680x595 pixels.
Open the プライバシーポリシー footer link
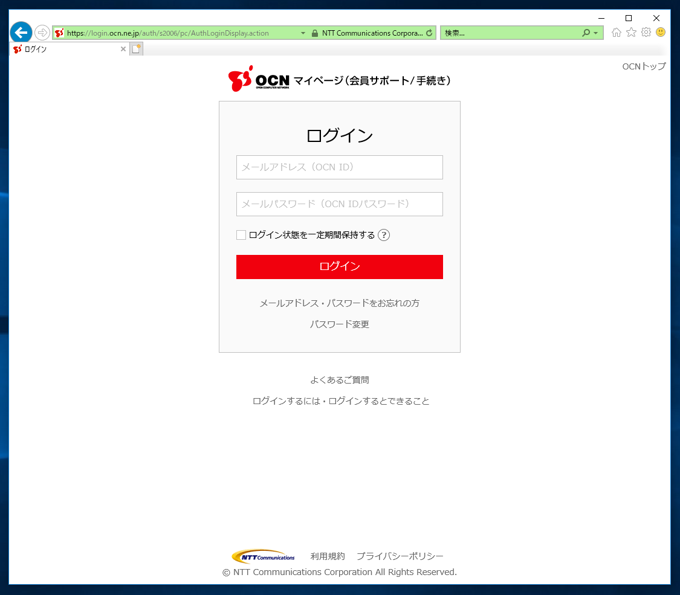pyautogui.click(x=400, y=556)
